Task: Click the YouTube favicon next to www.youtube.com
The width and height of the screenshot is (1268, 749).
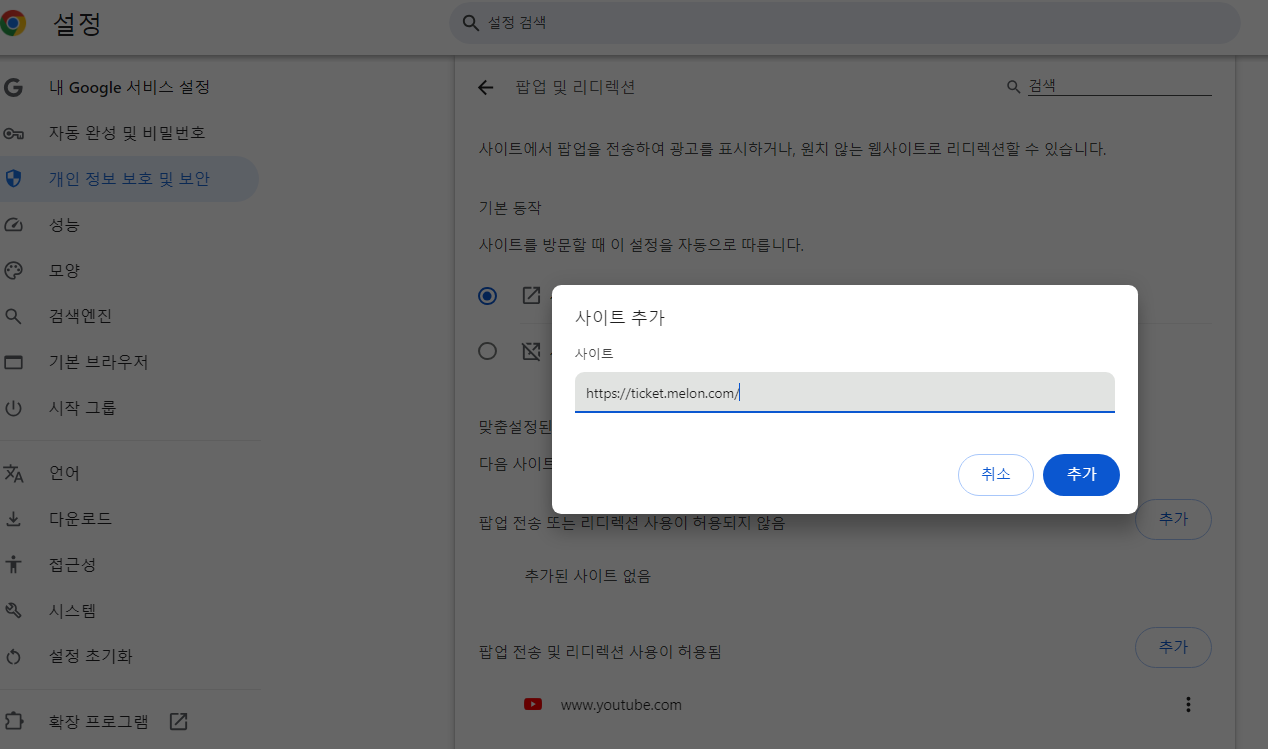Action: pyautogui.click(x=533, y=704)
